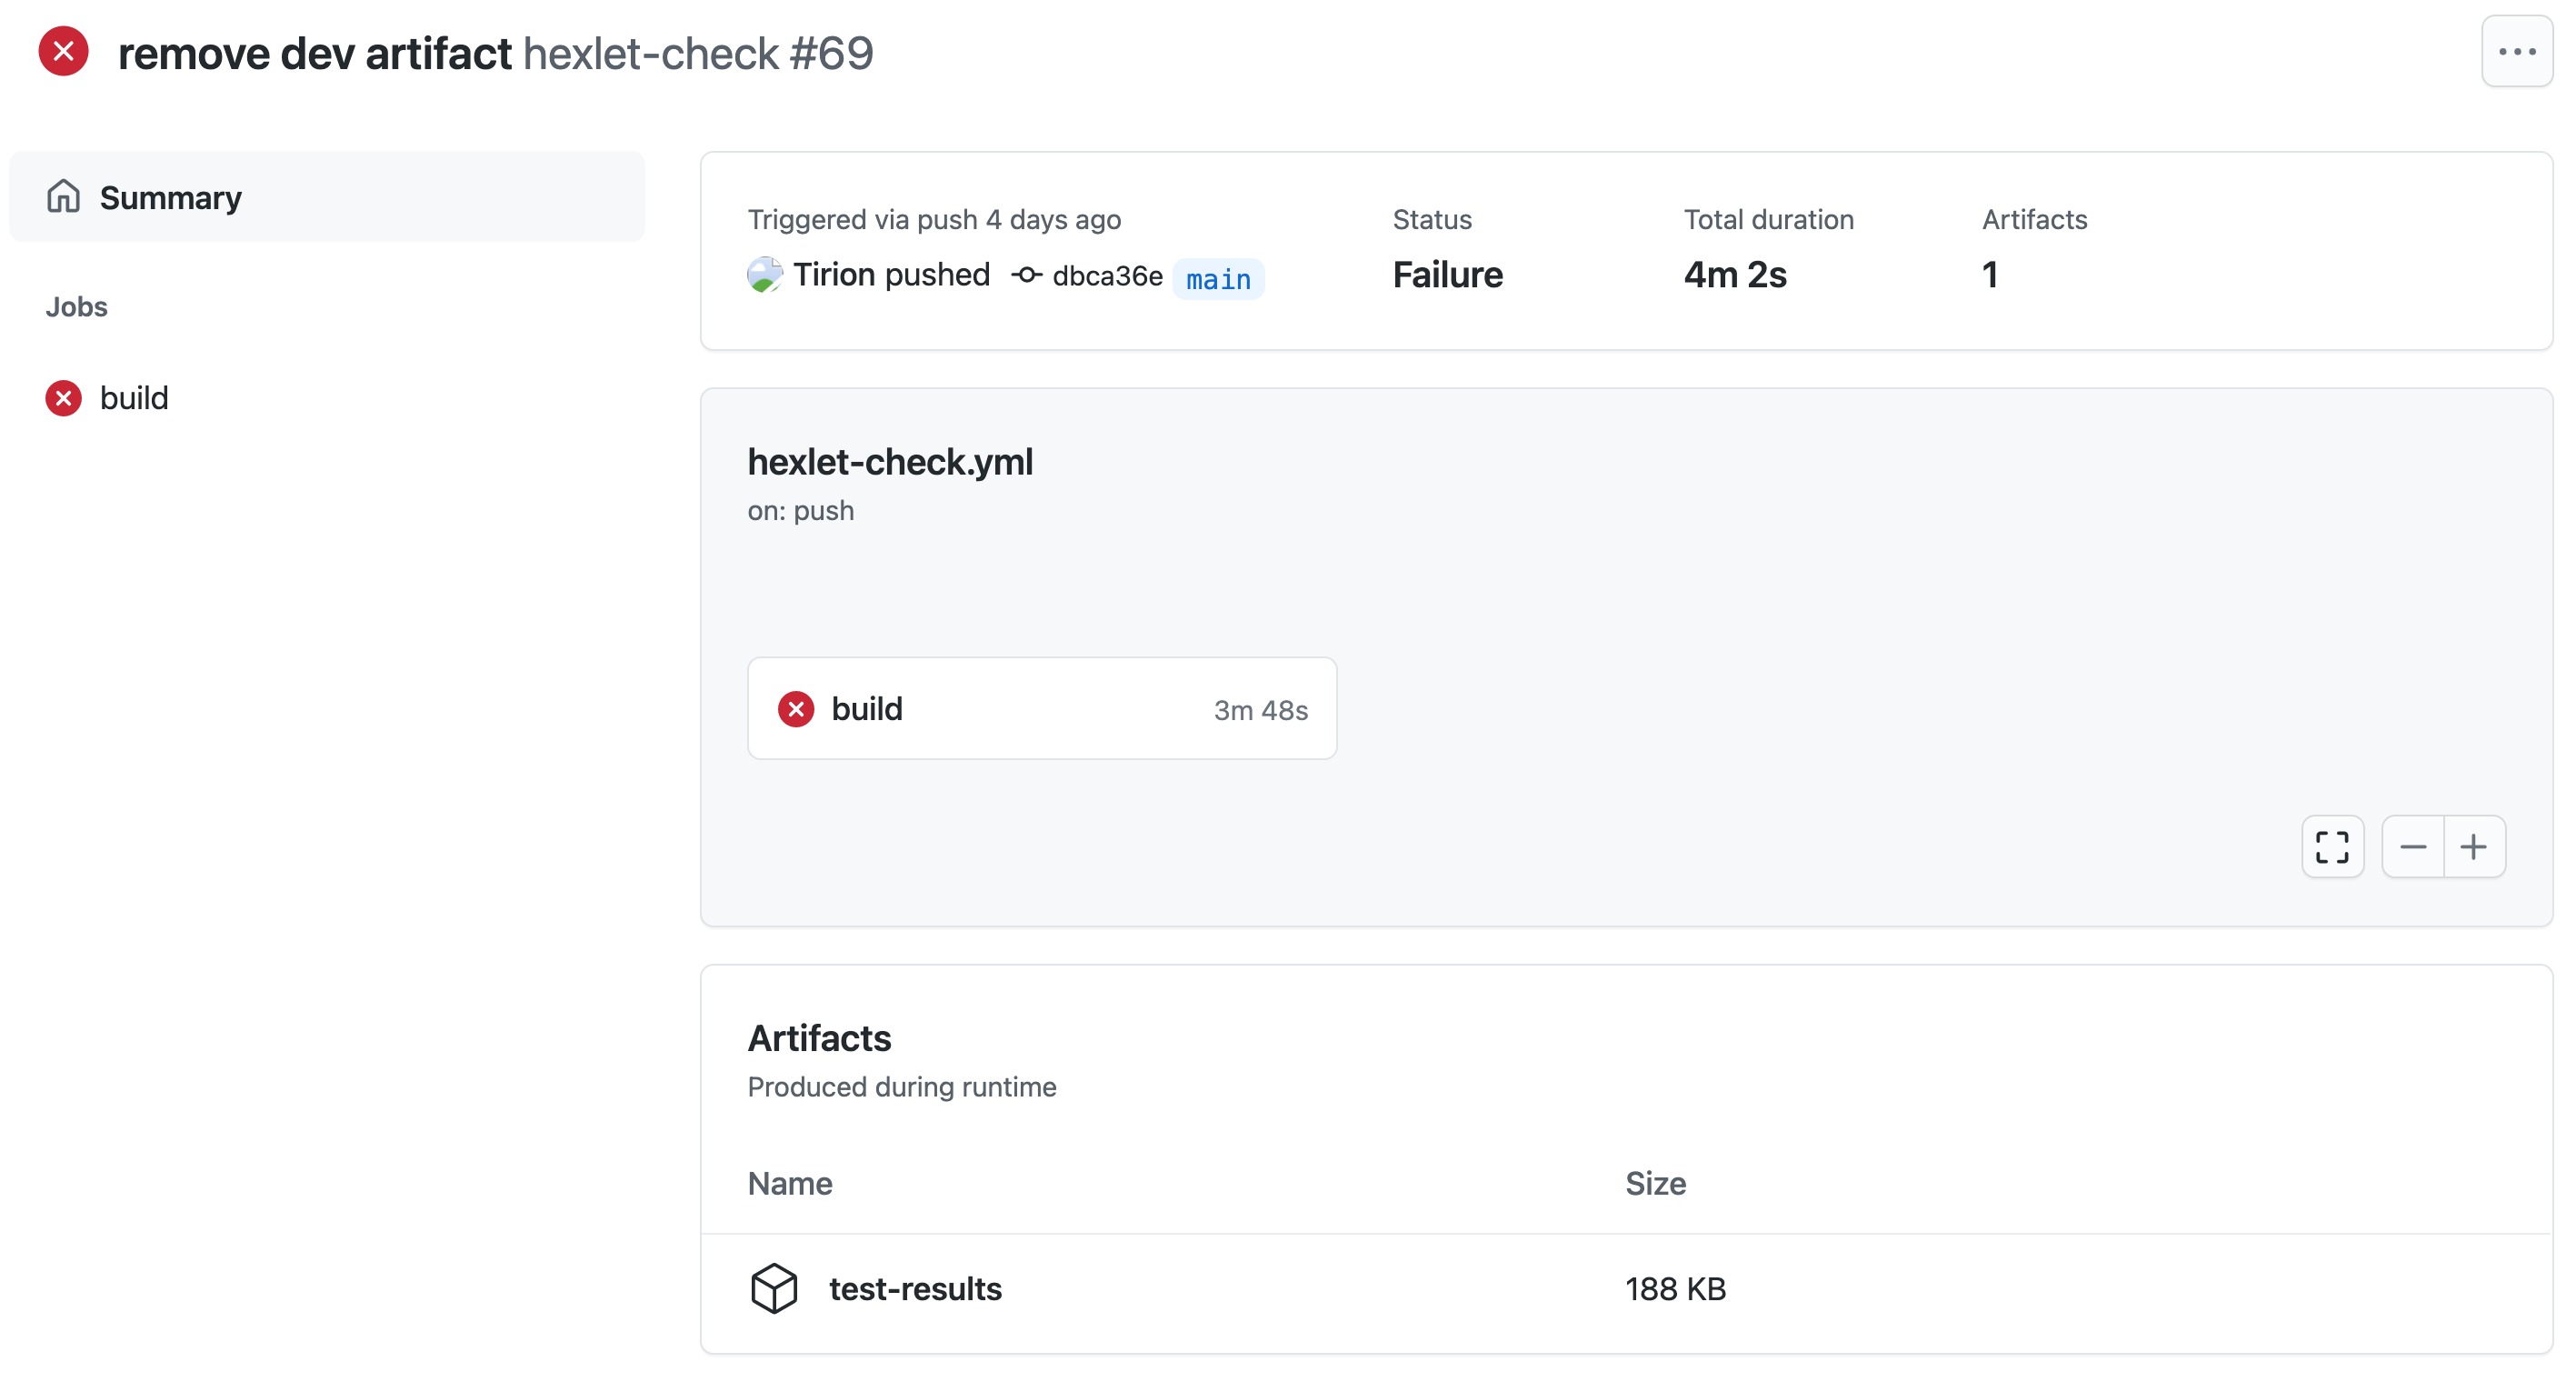
Task: Click the package icon for test-results artifact
Action: click(773, 1288)
